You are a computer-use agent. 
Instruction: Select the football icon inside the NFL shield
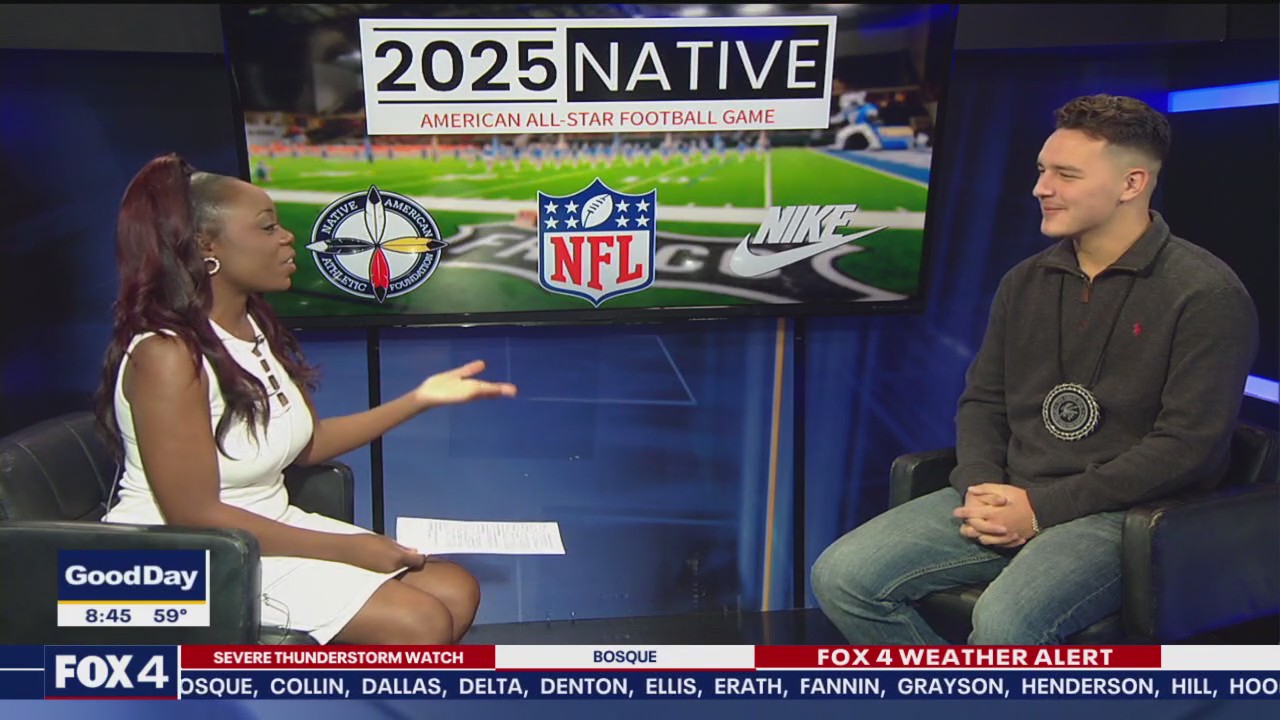pos(595,212)
